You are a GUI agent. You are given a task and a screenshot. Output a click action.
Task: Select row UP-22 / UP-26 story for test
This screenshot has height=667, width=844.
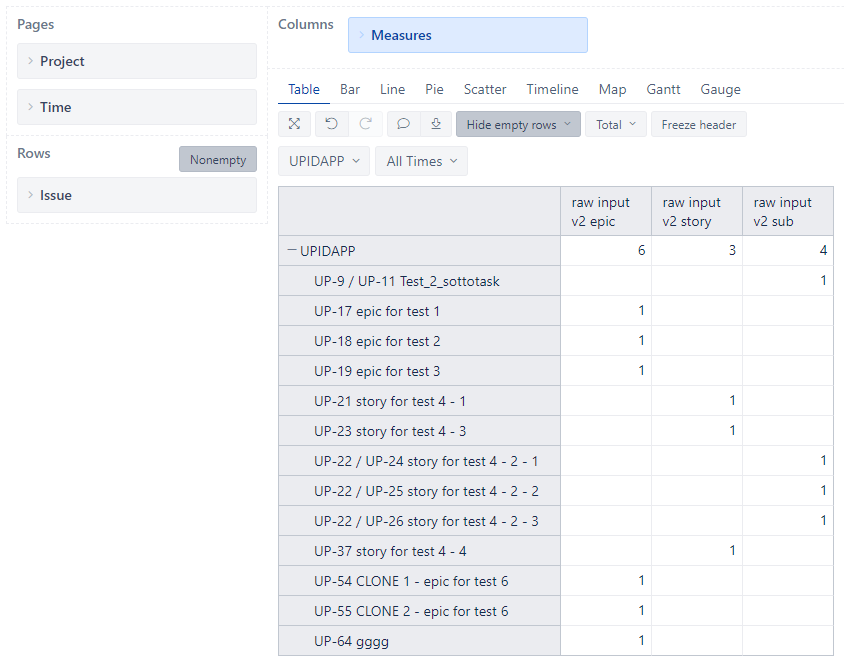point(419,521)
